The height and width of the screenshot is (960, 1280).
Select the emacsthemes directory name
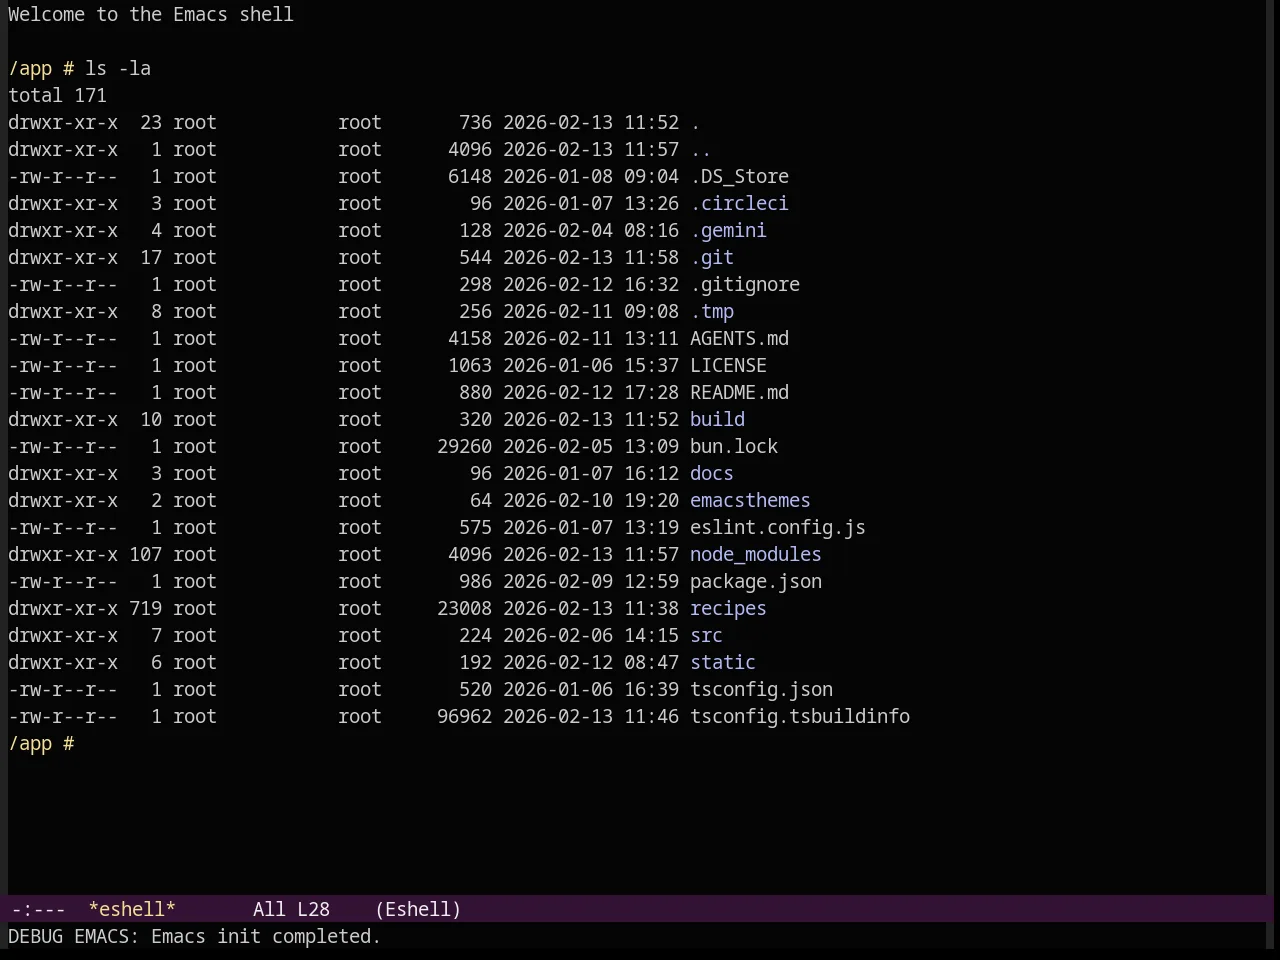click(750, 501)
